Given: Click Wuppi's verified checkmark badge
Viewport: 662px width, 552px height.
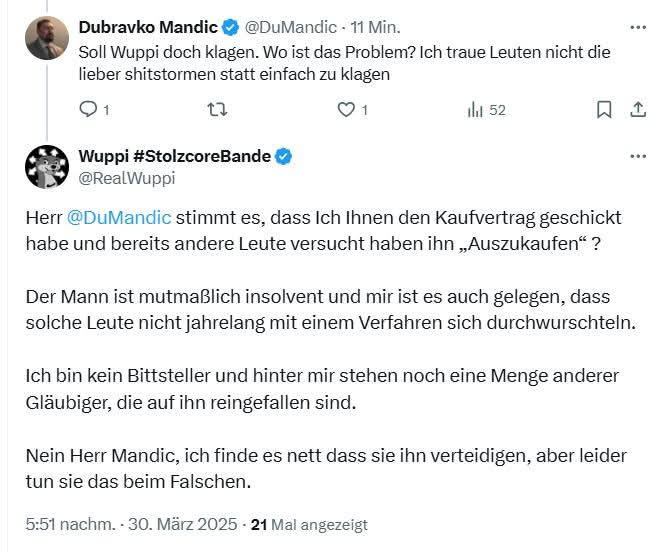Looking at the screenshot, I should 284,157.
